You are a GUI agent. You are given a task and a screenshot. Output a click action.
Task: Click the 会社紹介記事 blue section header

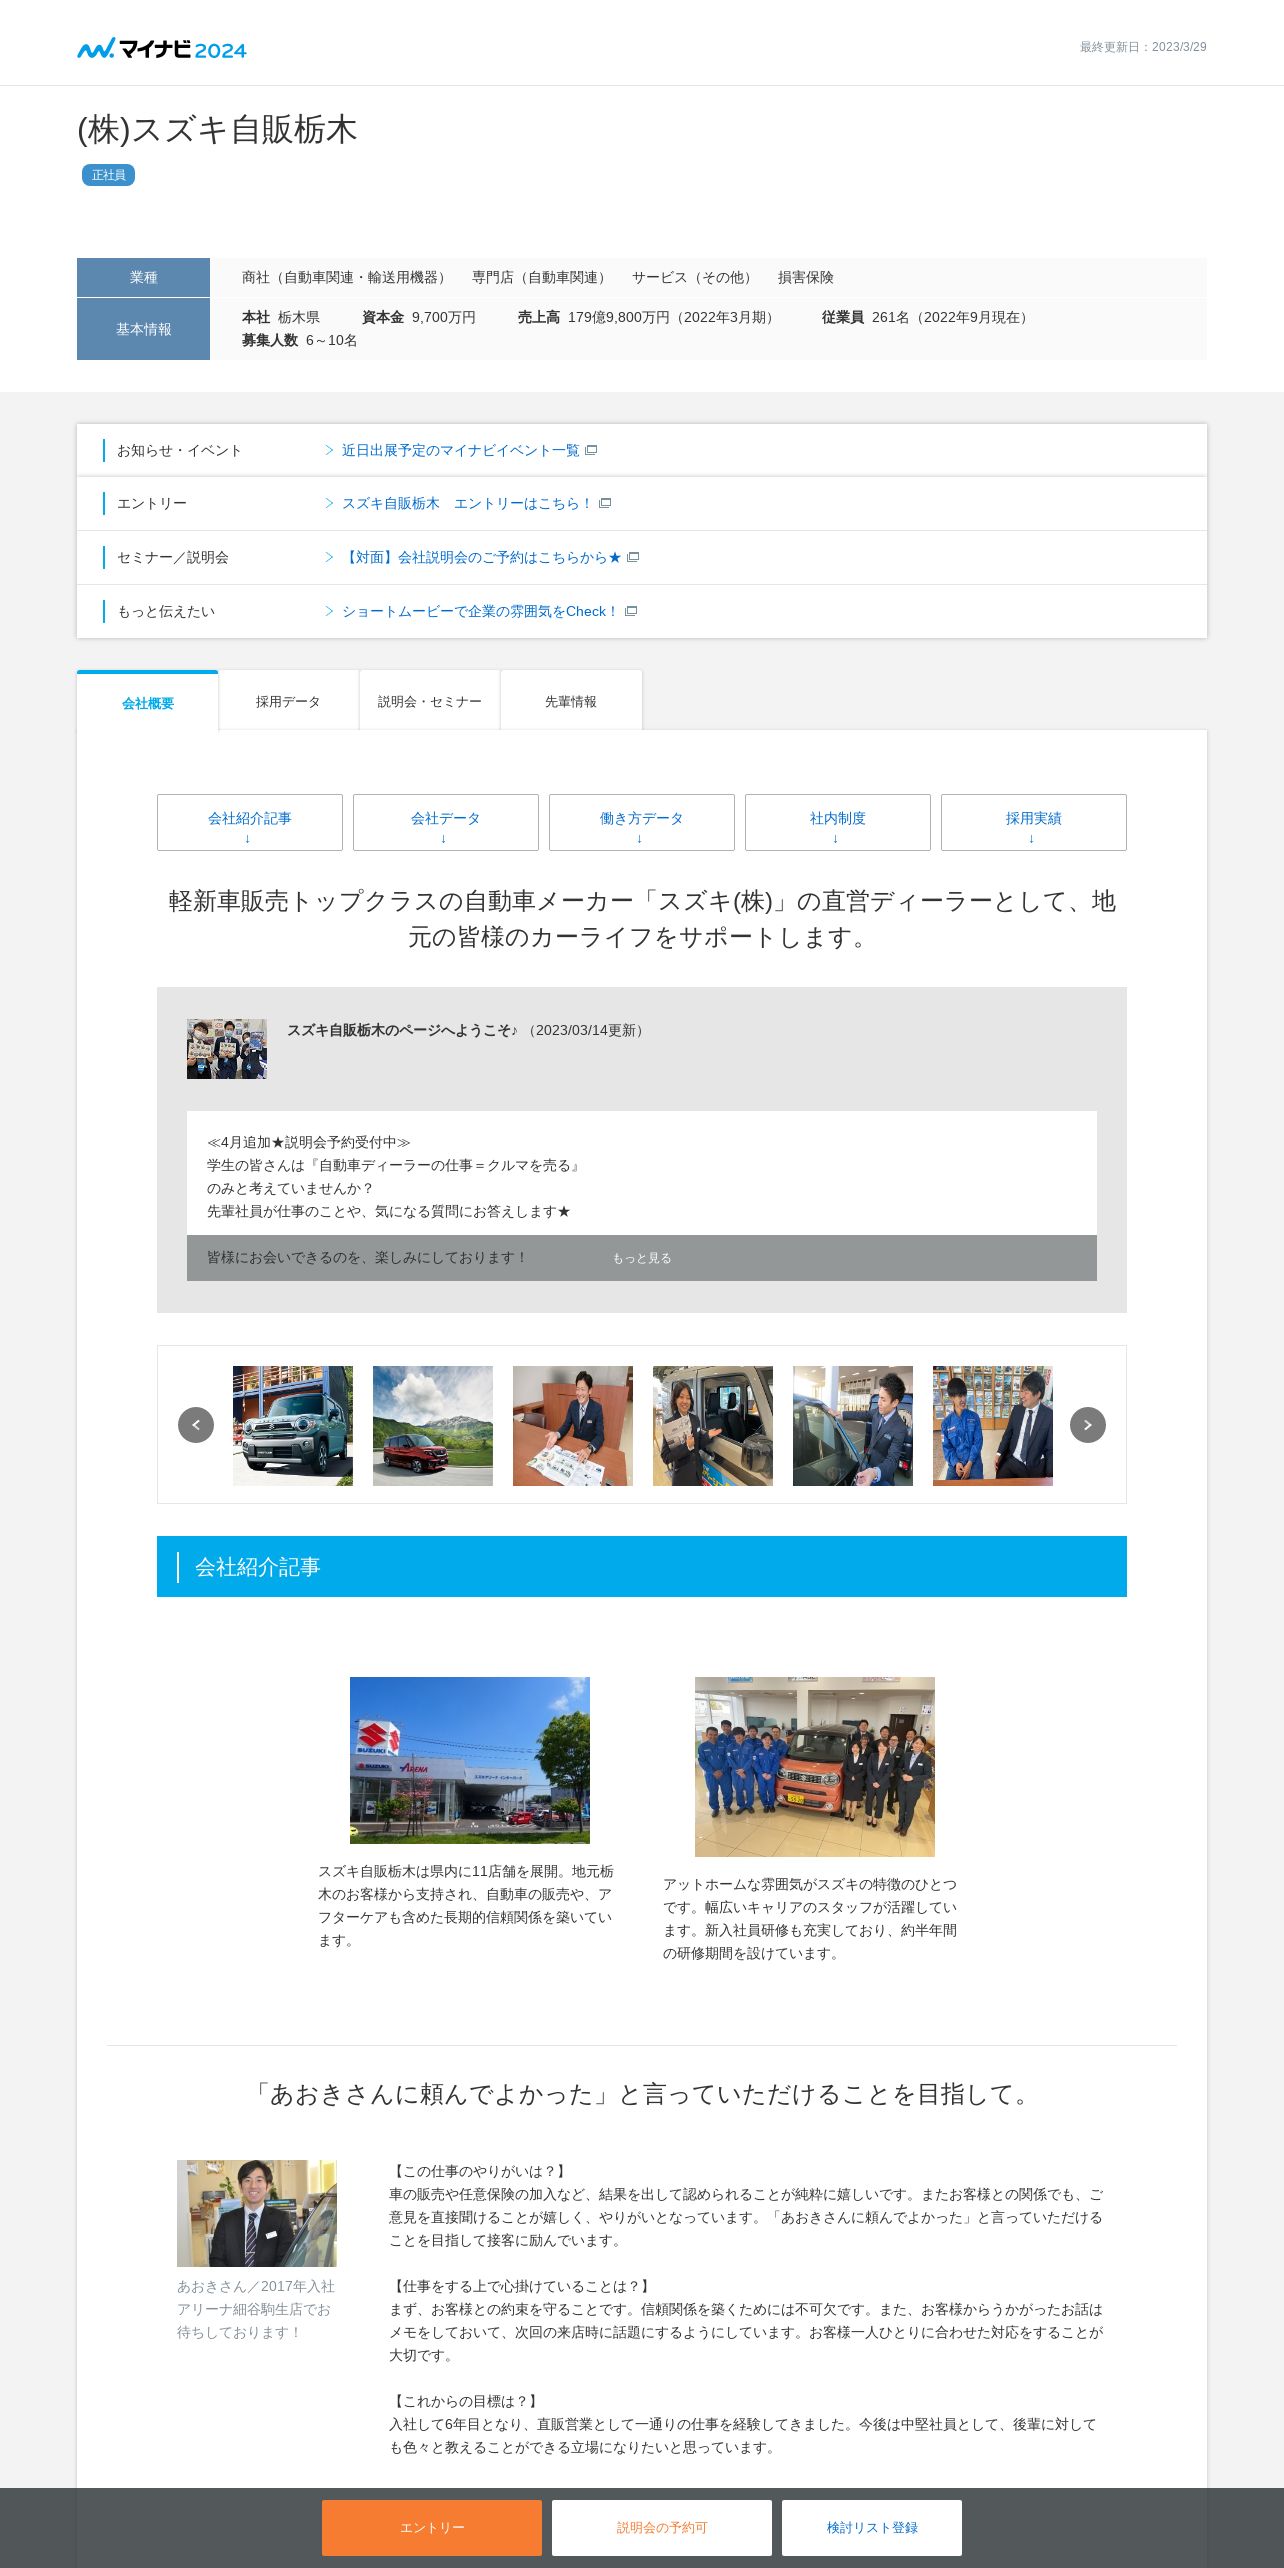(642, 1567)
